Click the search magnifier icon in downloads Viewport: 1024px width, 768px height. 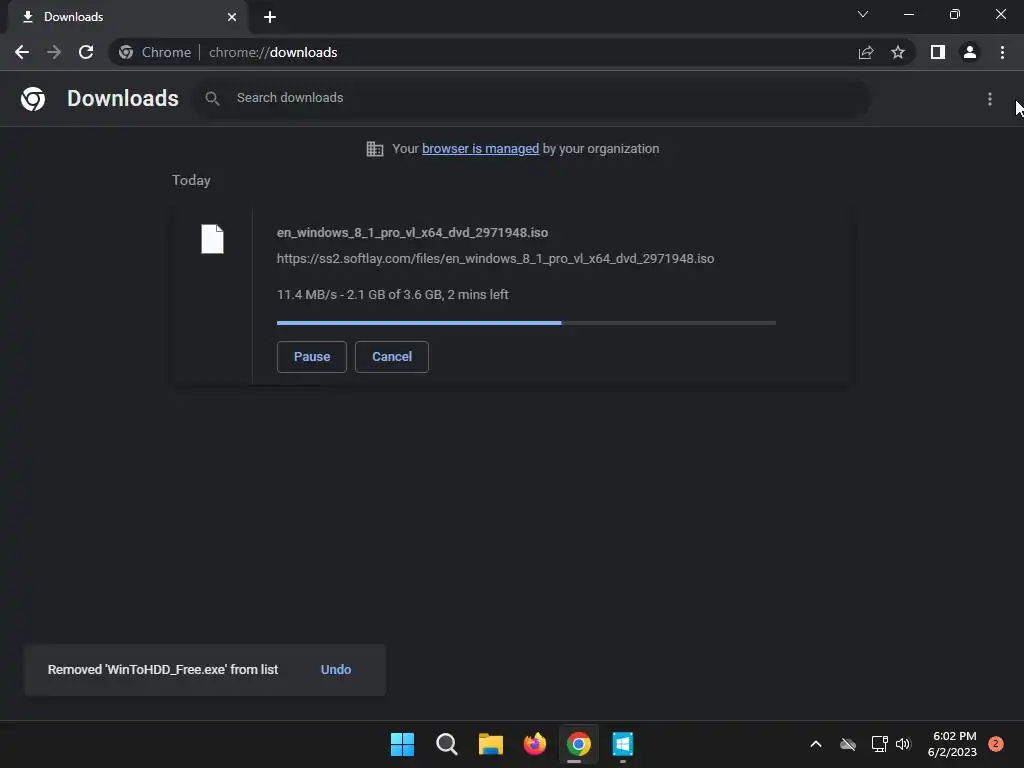[x=212, y=99]
